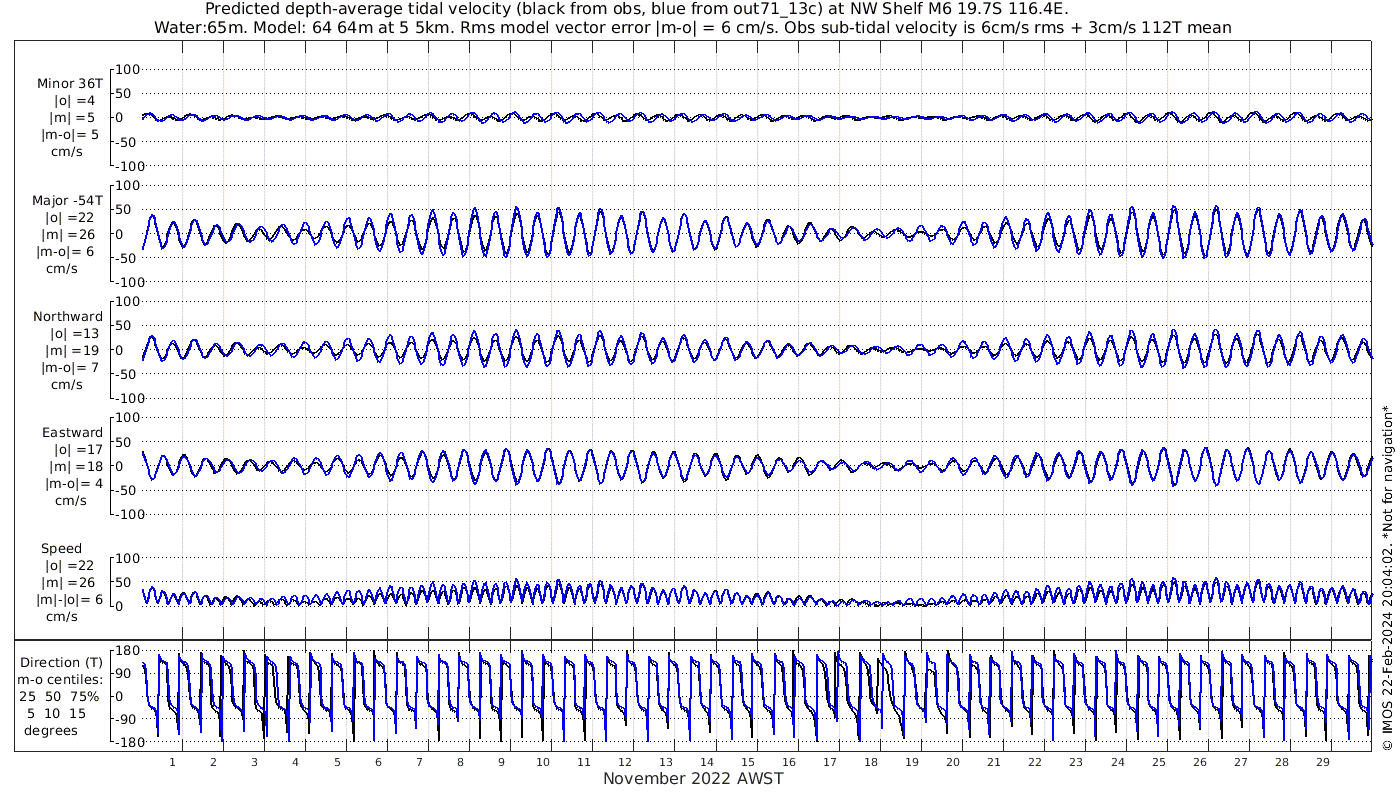
Task: Click day '25' on the date axis
Action: pos(1158,762)
